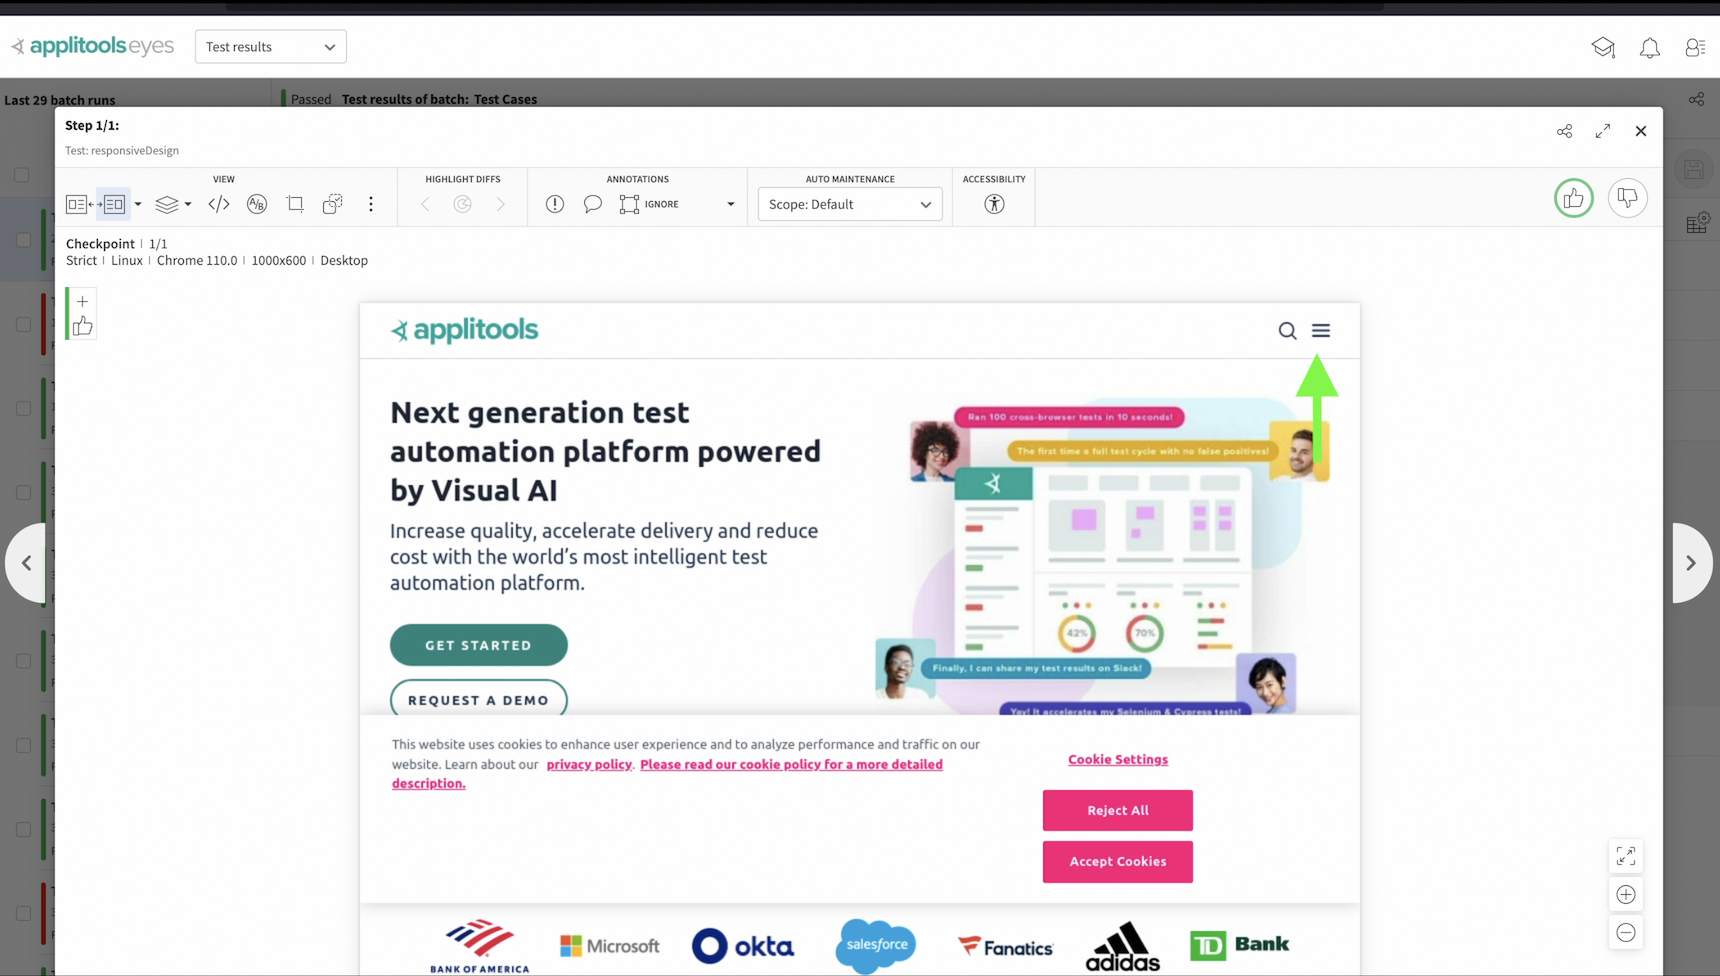Expand the layers dropdown arrow

188,204
